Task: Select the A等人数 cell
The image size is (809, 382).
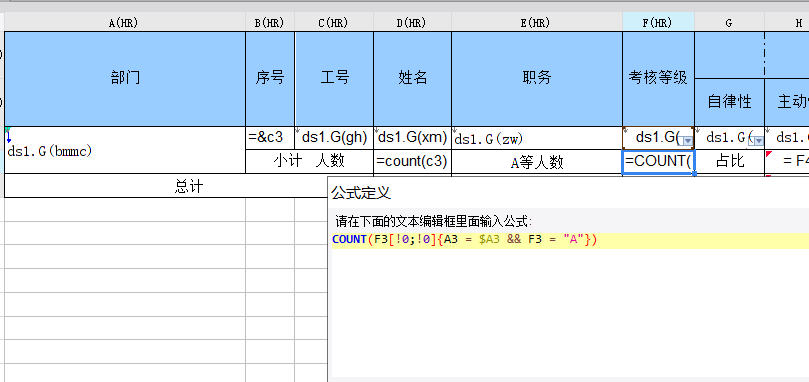Action: point(537,162)
